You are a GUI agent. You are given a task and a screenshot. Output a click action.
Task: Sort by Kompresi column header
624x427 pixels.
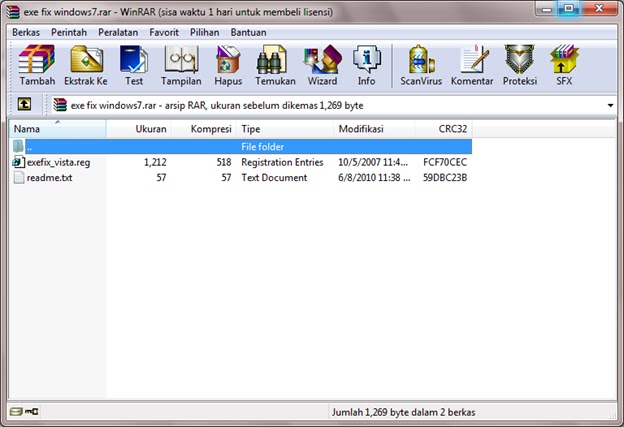(x=204, y=129)
